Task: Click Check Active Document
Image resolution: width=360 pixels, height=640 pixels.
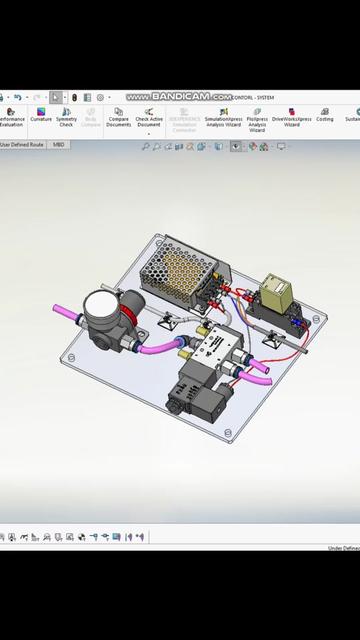Action: (x=149, y=118)
